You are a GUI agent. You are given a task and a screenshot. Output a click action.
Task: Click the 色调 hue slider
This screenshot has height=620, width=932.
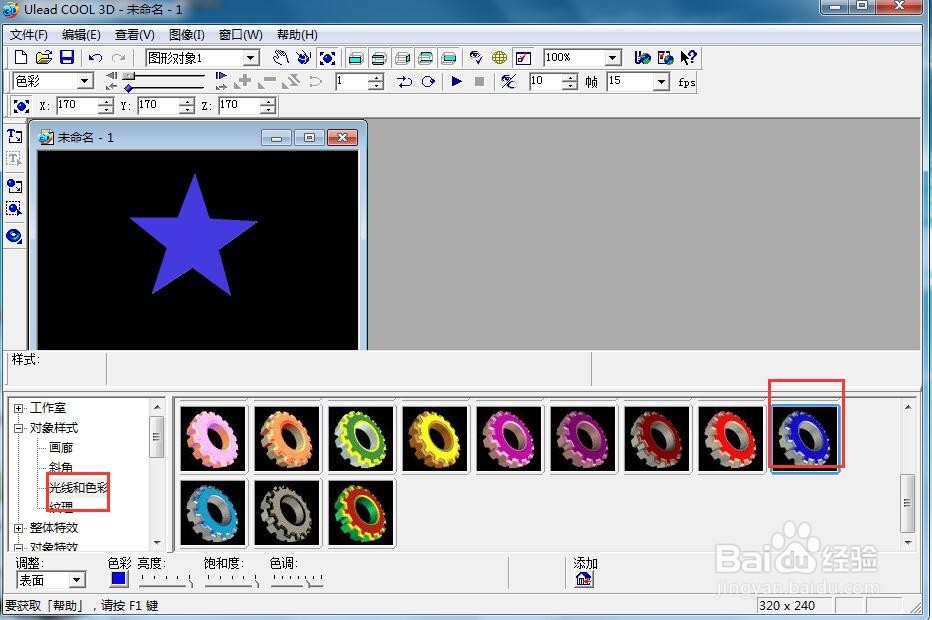297,580
